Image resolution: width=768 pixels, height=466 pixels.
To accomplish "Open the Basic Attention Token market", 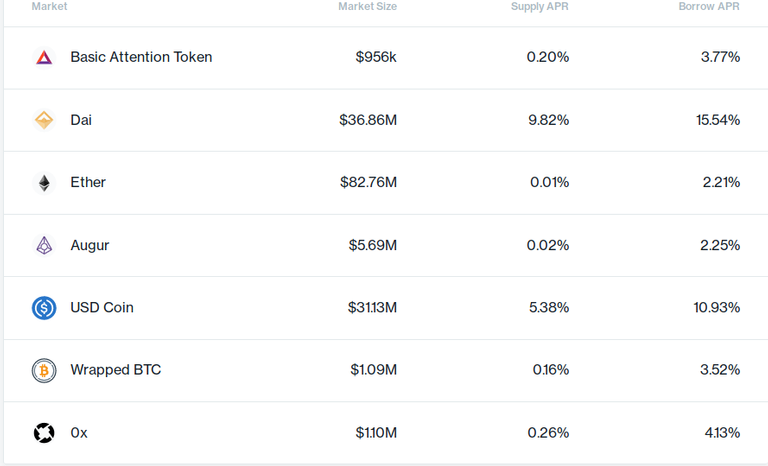I will [141, 57].
